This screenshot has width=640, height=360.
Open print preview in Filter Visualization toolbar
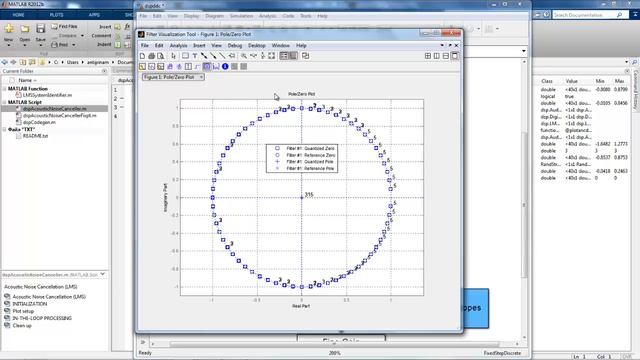(x=160, y=56)
